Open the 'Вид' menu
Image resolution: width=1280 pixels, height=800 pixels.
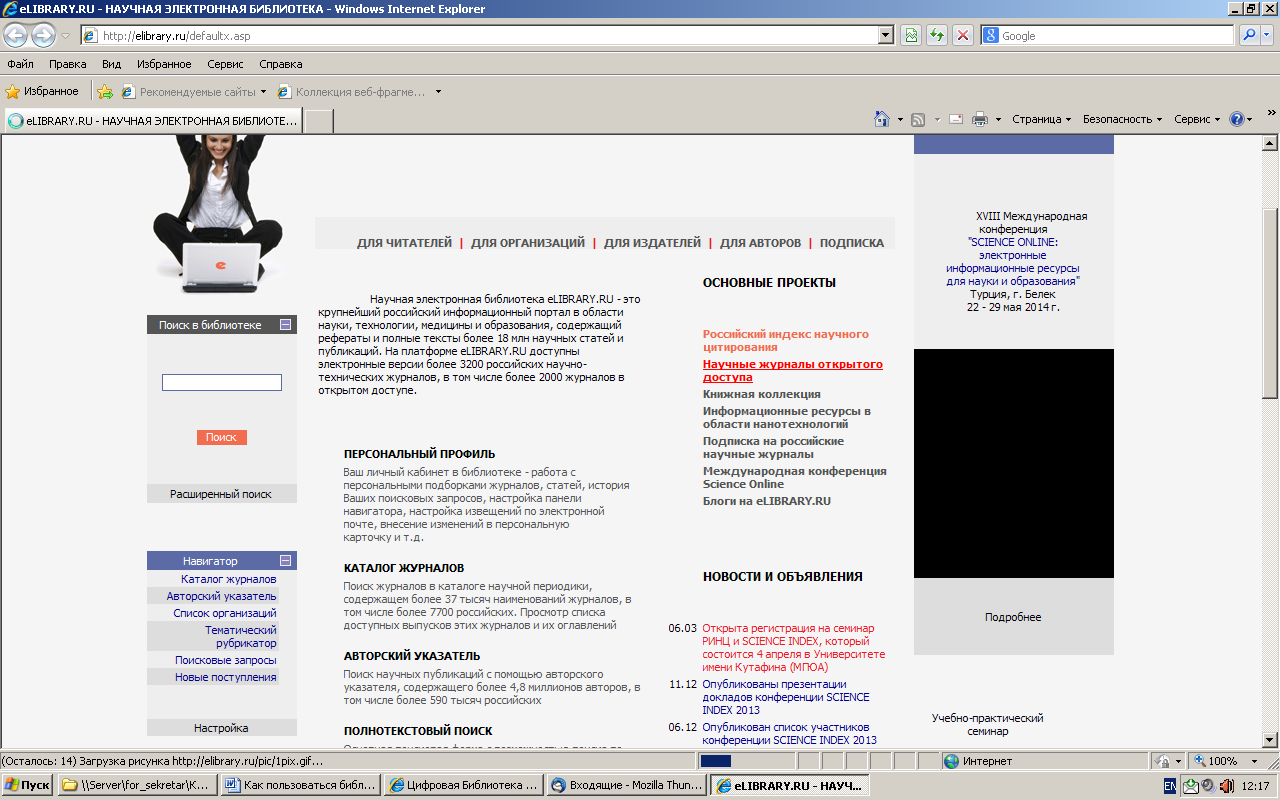coord(111,64)
